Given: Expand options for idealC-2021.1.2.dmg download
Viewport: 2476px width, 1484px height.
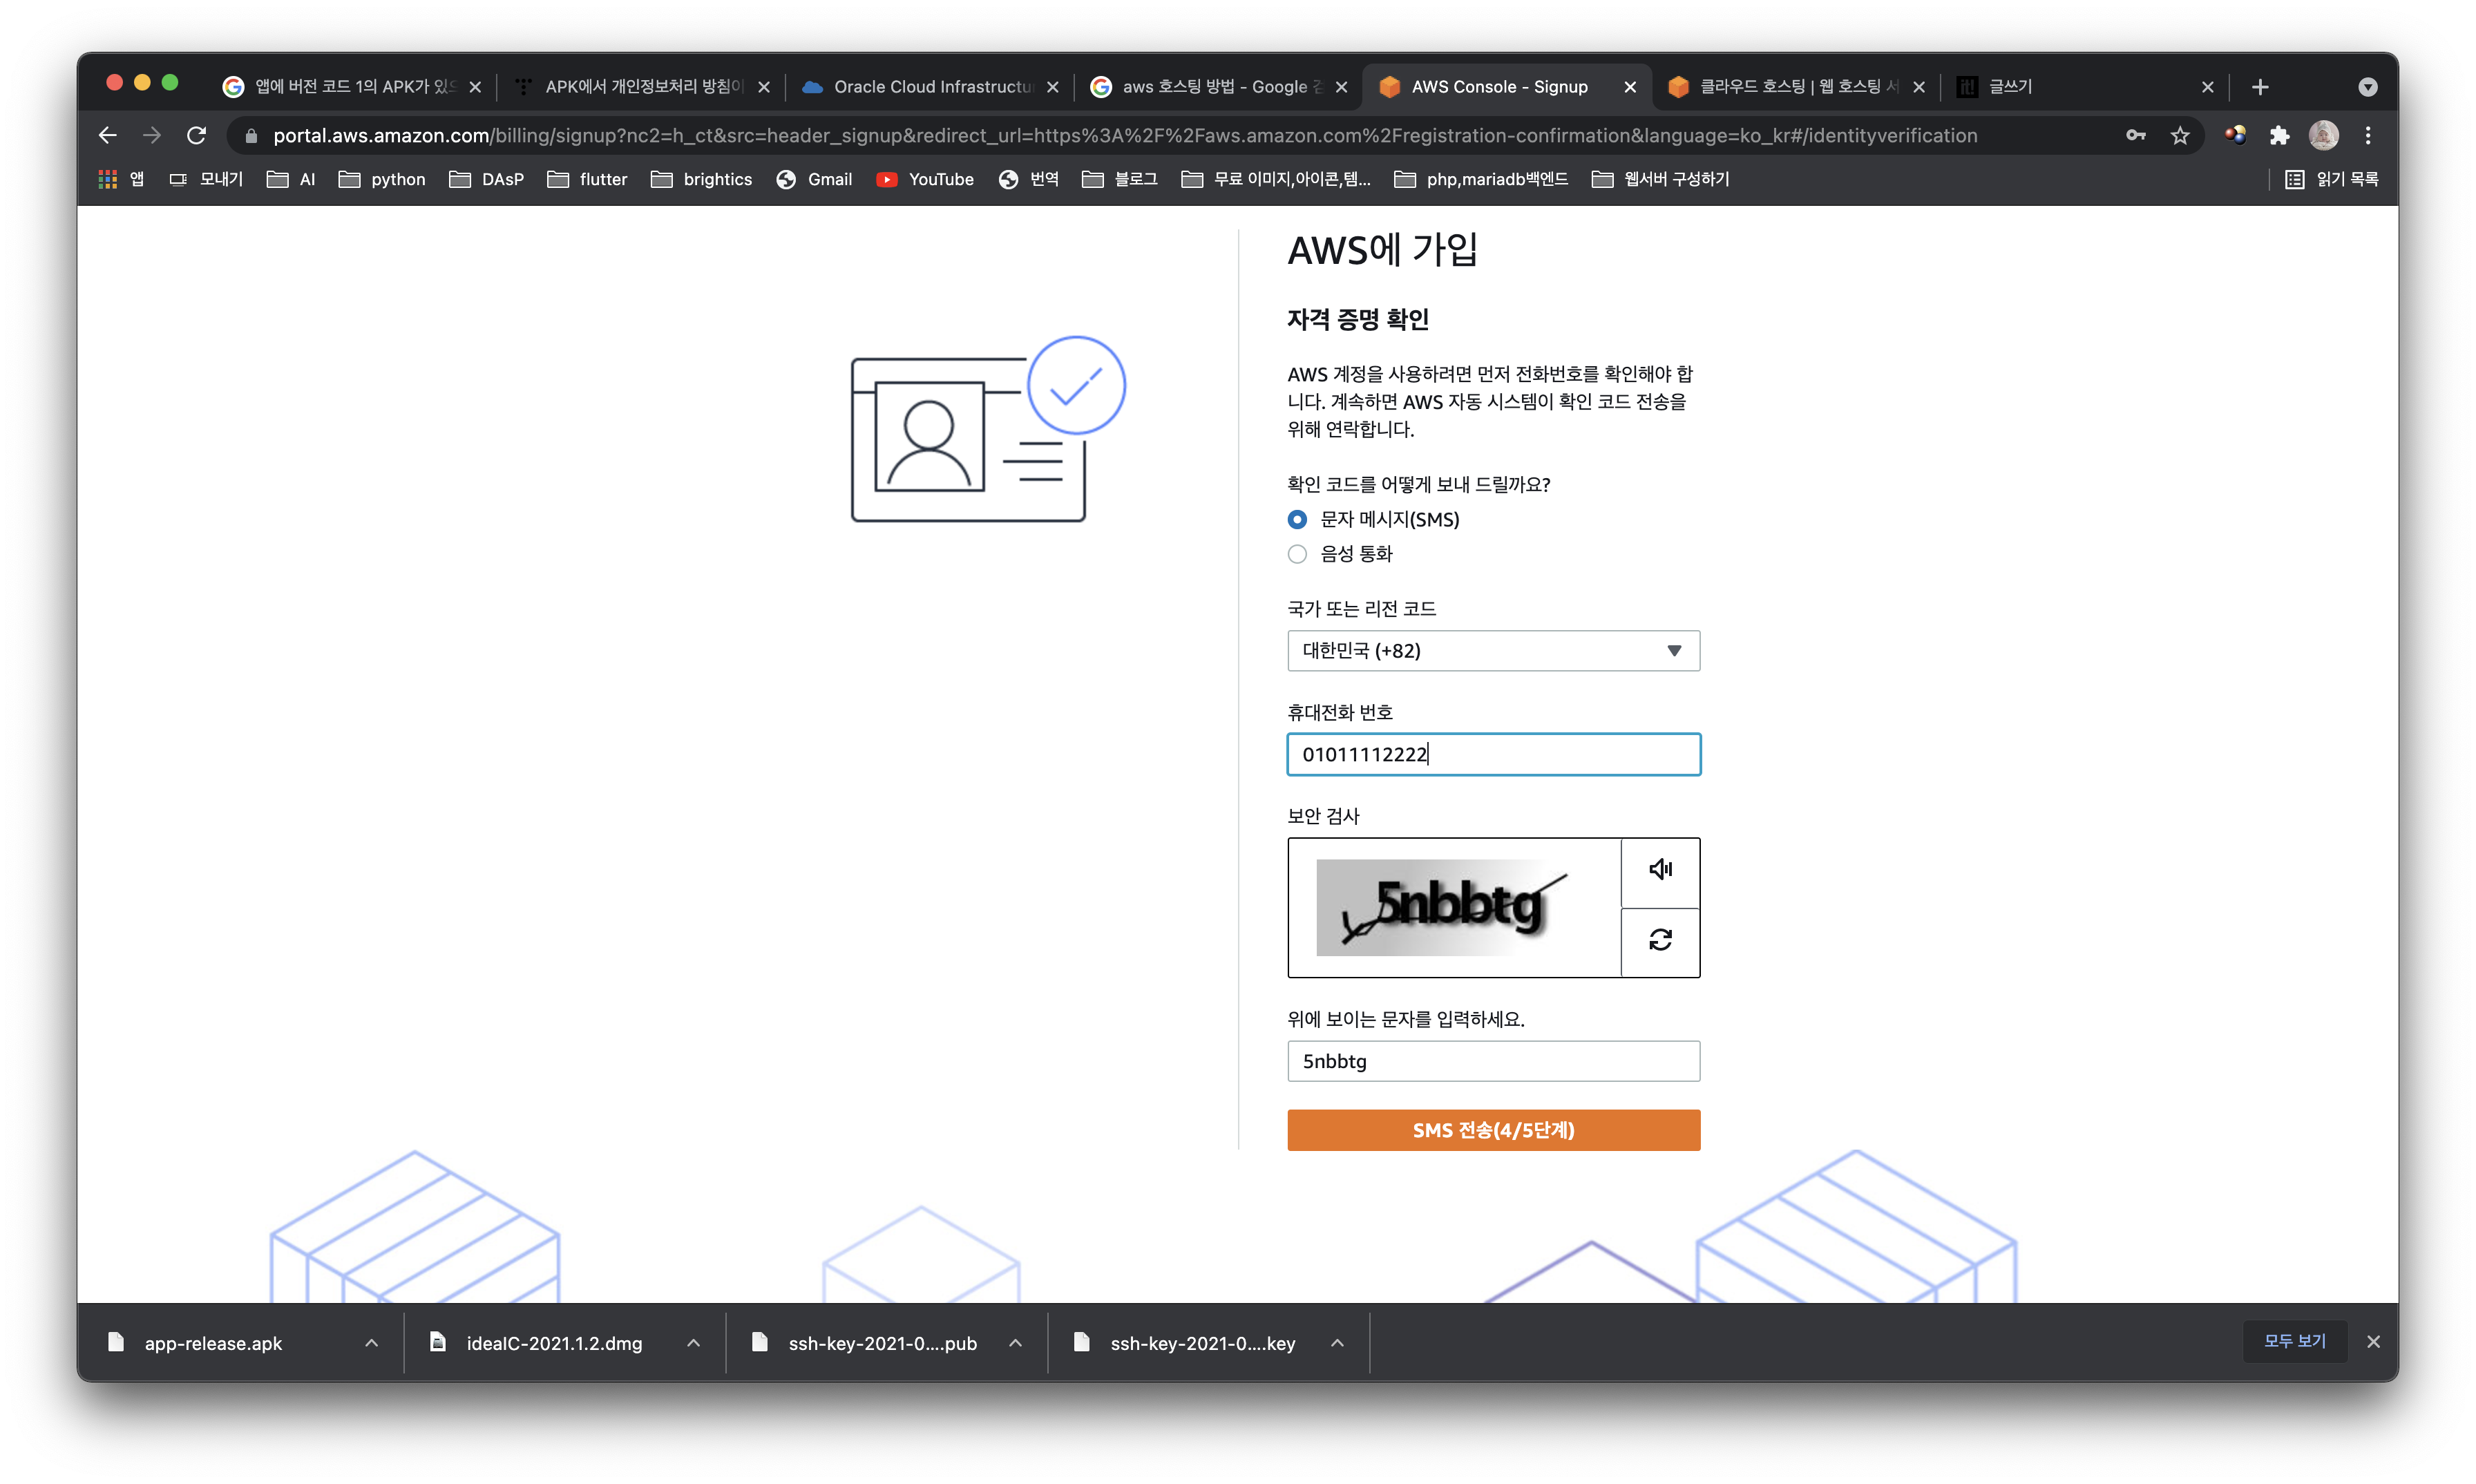Looking at the screenshot, I should tap(693, 1343).
